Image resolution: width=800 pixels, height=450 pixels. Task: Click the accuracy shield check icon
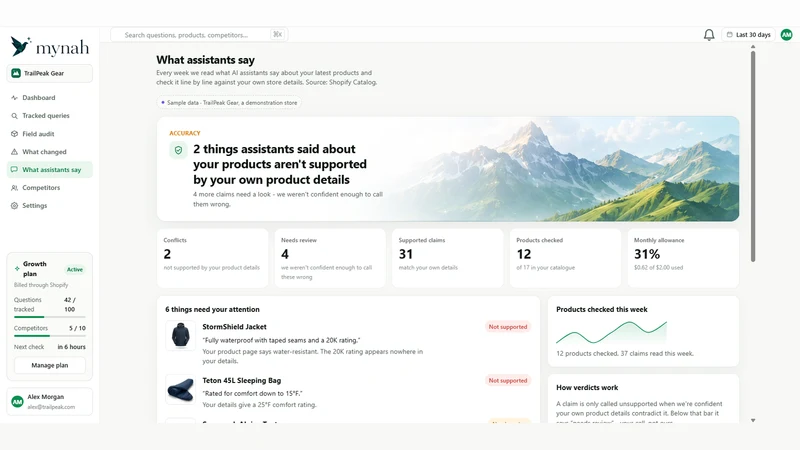tap(178, 150)
